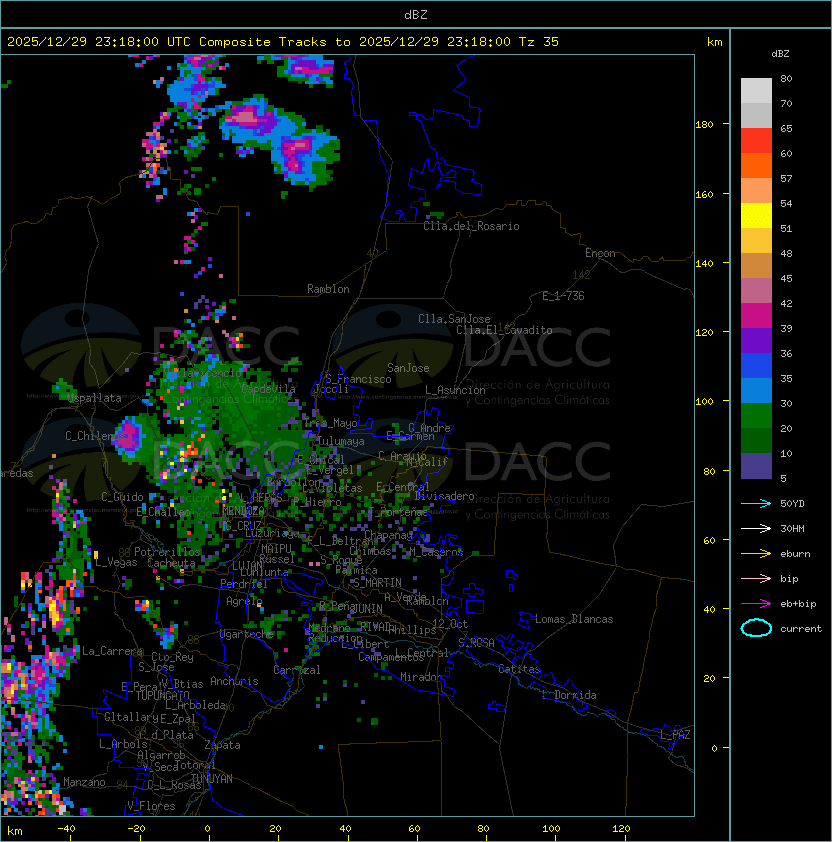Screen dimensions: 832x842
Task: Click the 'TUNUYAN' map label
Action: coord(212,778)
